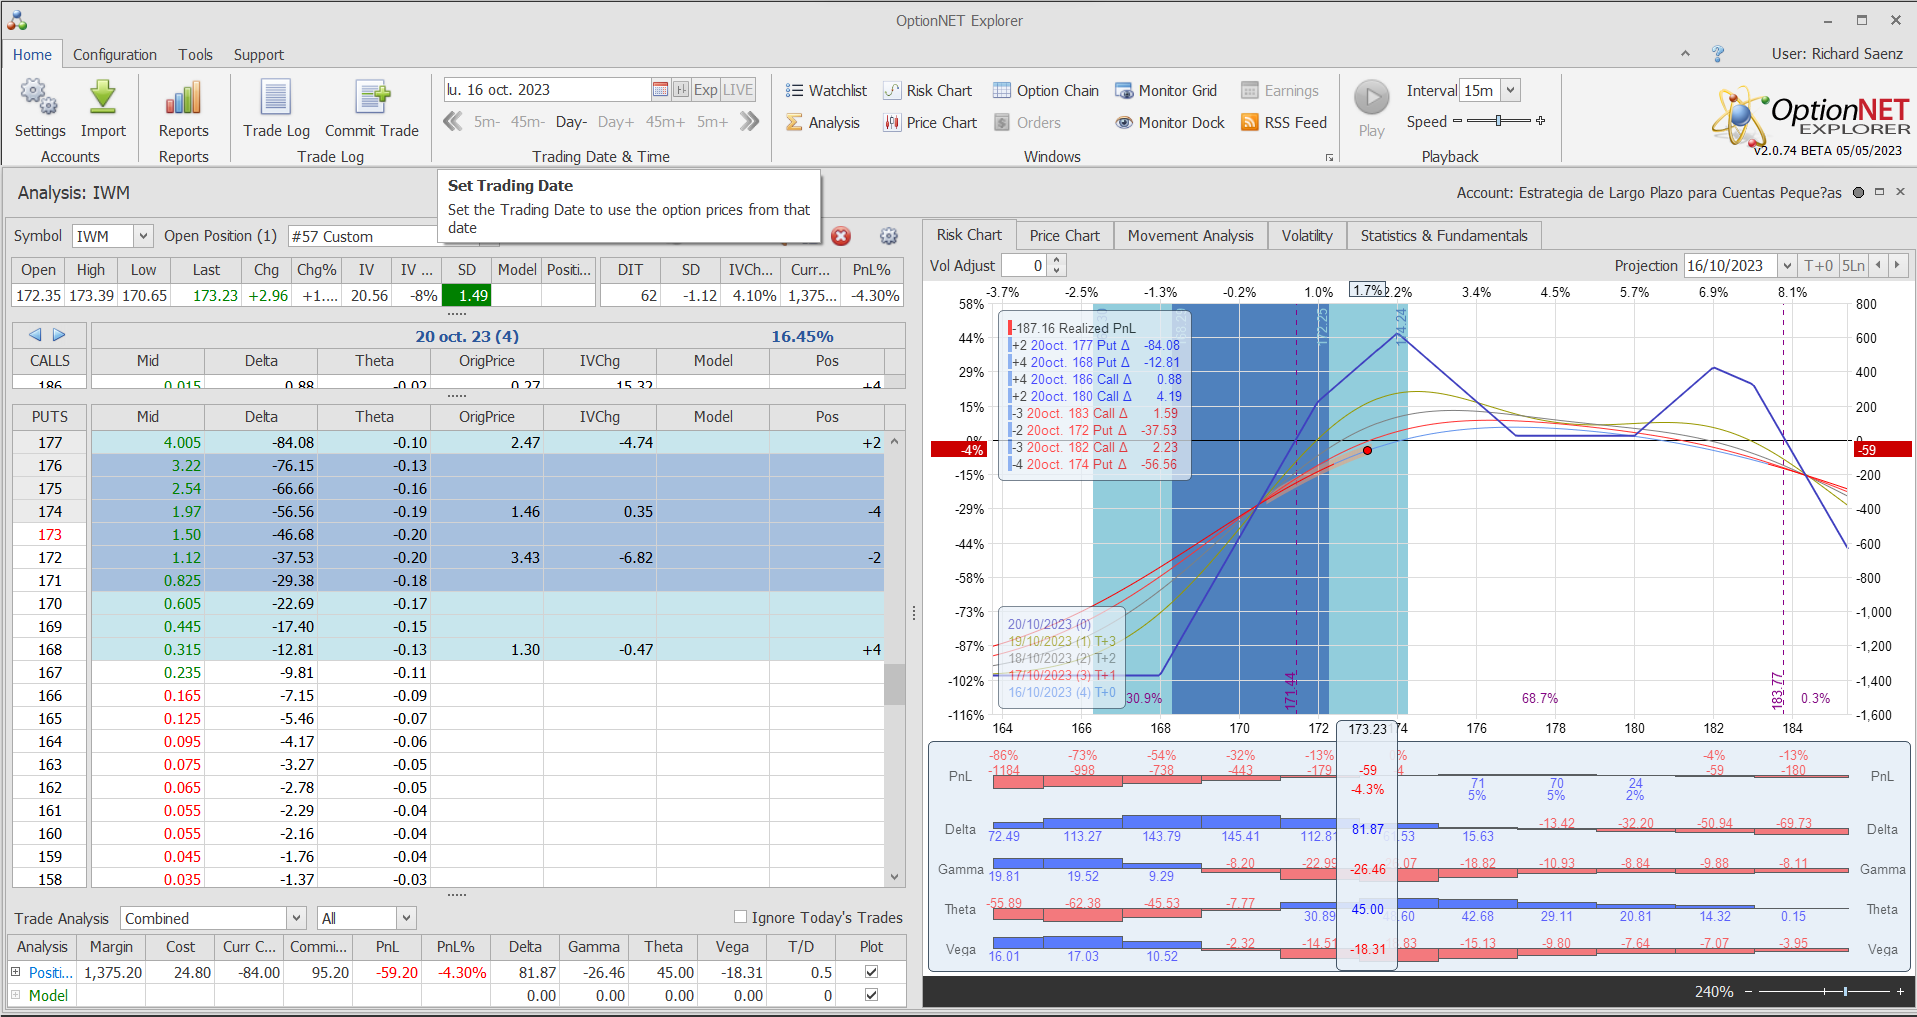The height and width of the screenshot is (1017, 1917).
Task: Open the Combined trade analysis dropdown
Action: 296,918
